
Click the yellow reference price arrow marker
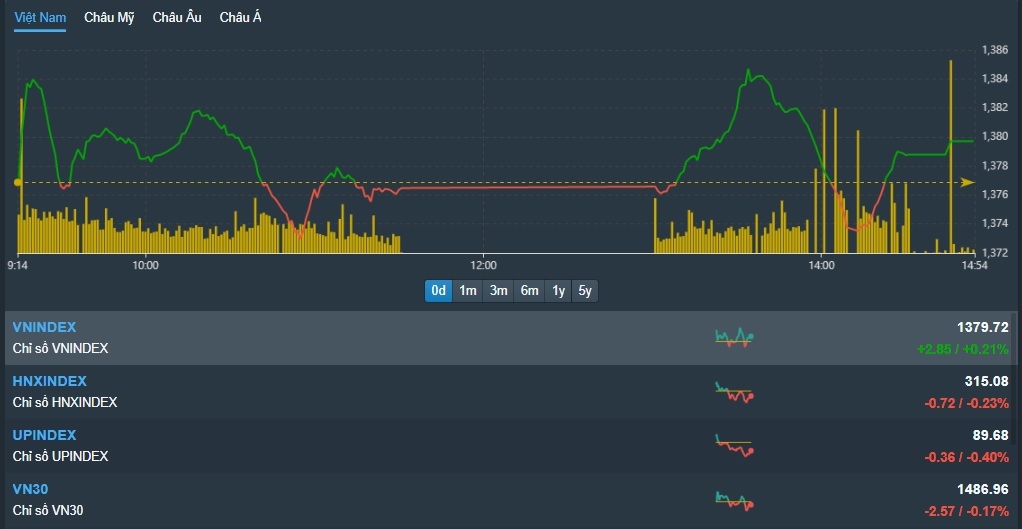pos(967,183)
